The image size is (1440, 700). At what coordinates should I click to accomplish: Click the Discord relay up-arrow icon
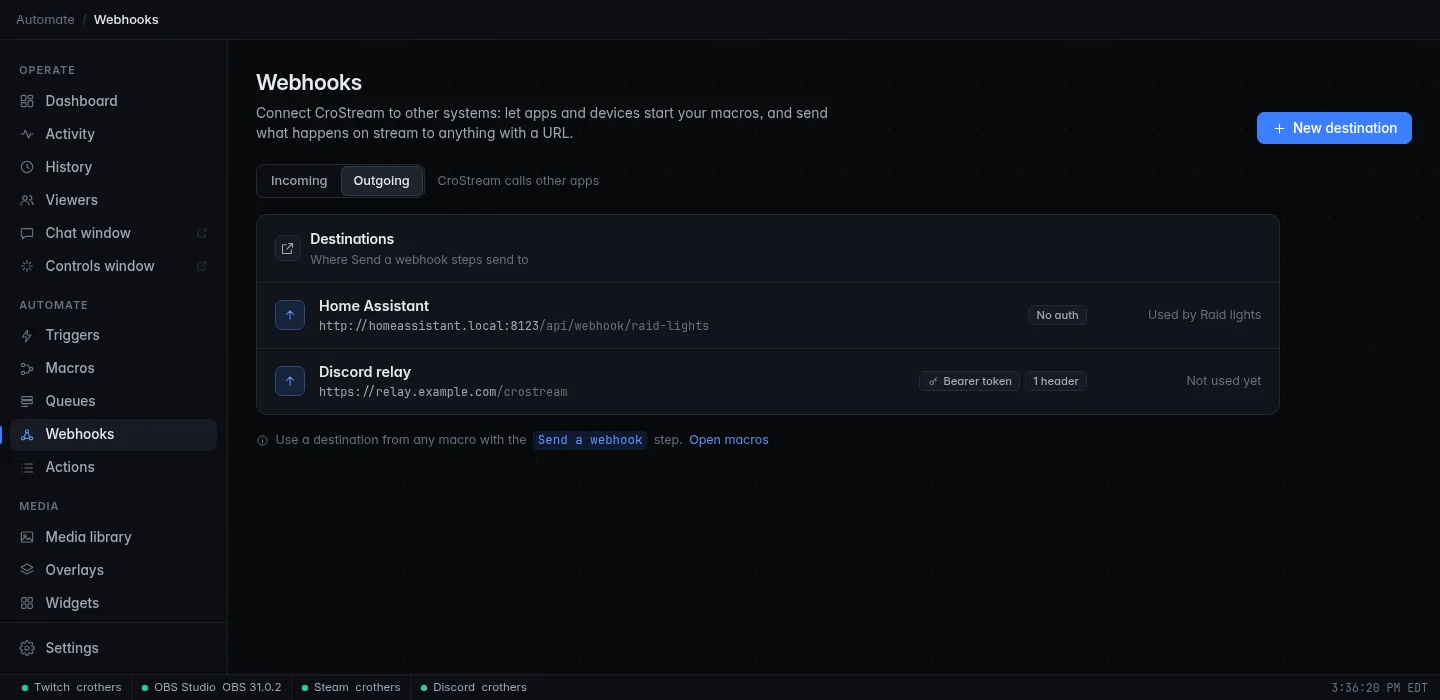click(x=290, y=381)
